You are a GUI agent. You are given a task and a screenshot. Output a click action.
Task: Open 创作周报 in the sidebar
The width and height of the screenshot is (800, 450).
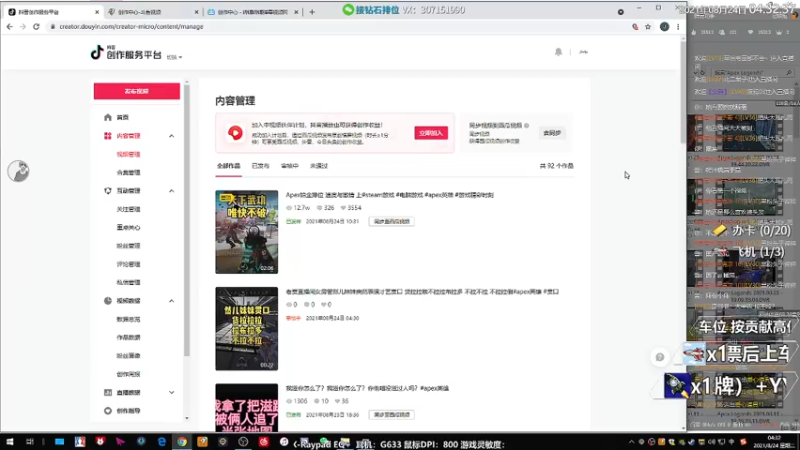click(128, 374)
